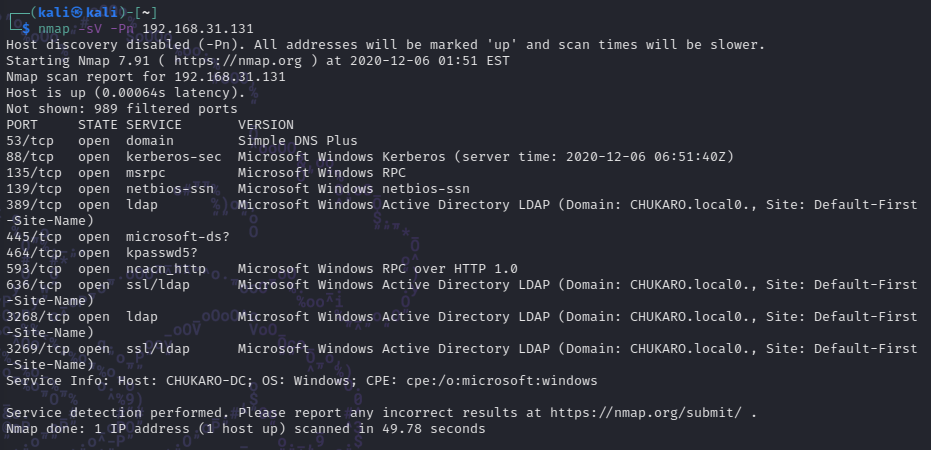The height and width of the screenshot is (450, 931).
Task: Open the https://nmap.org/submit/ link
Action: tap(646, 413)
